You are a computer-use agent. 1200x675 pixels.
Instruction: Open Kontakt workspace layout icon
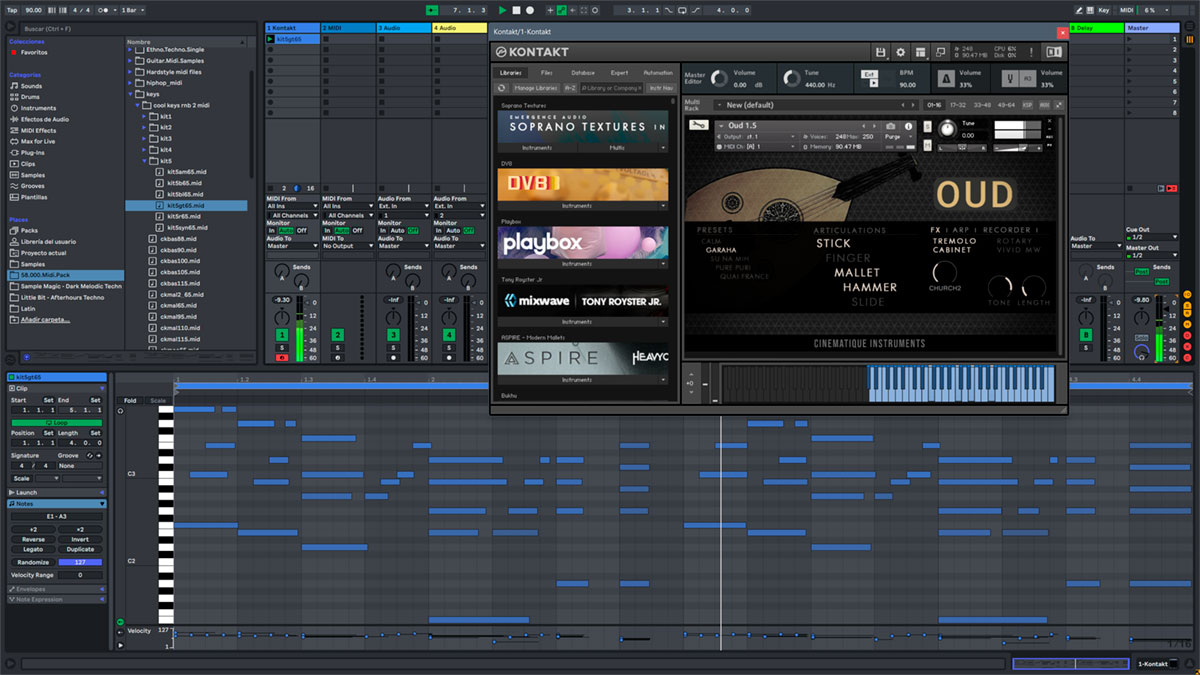919,52
